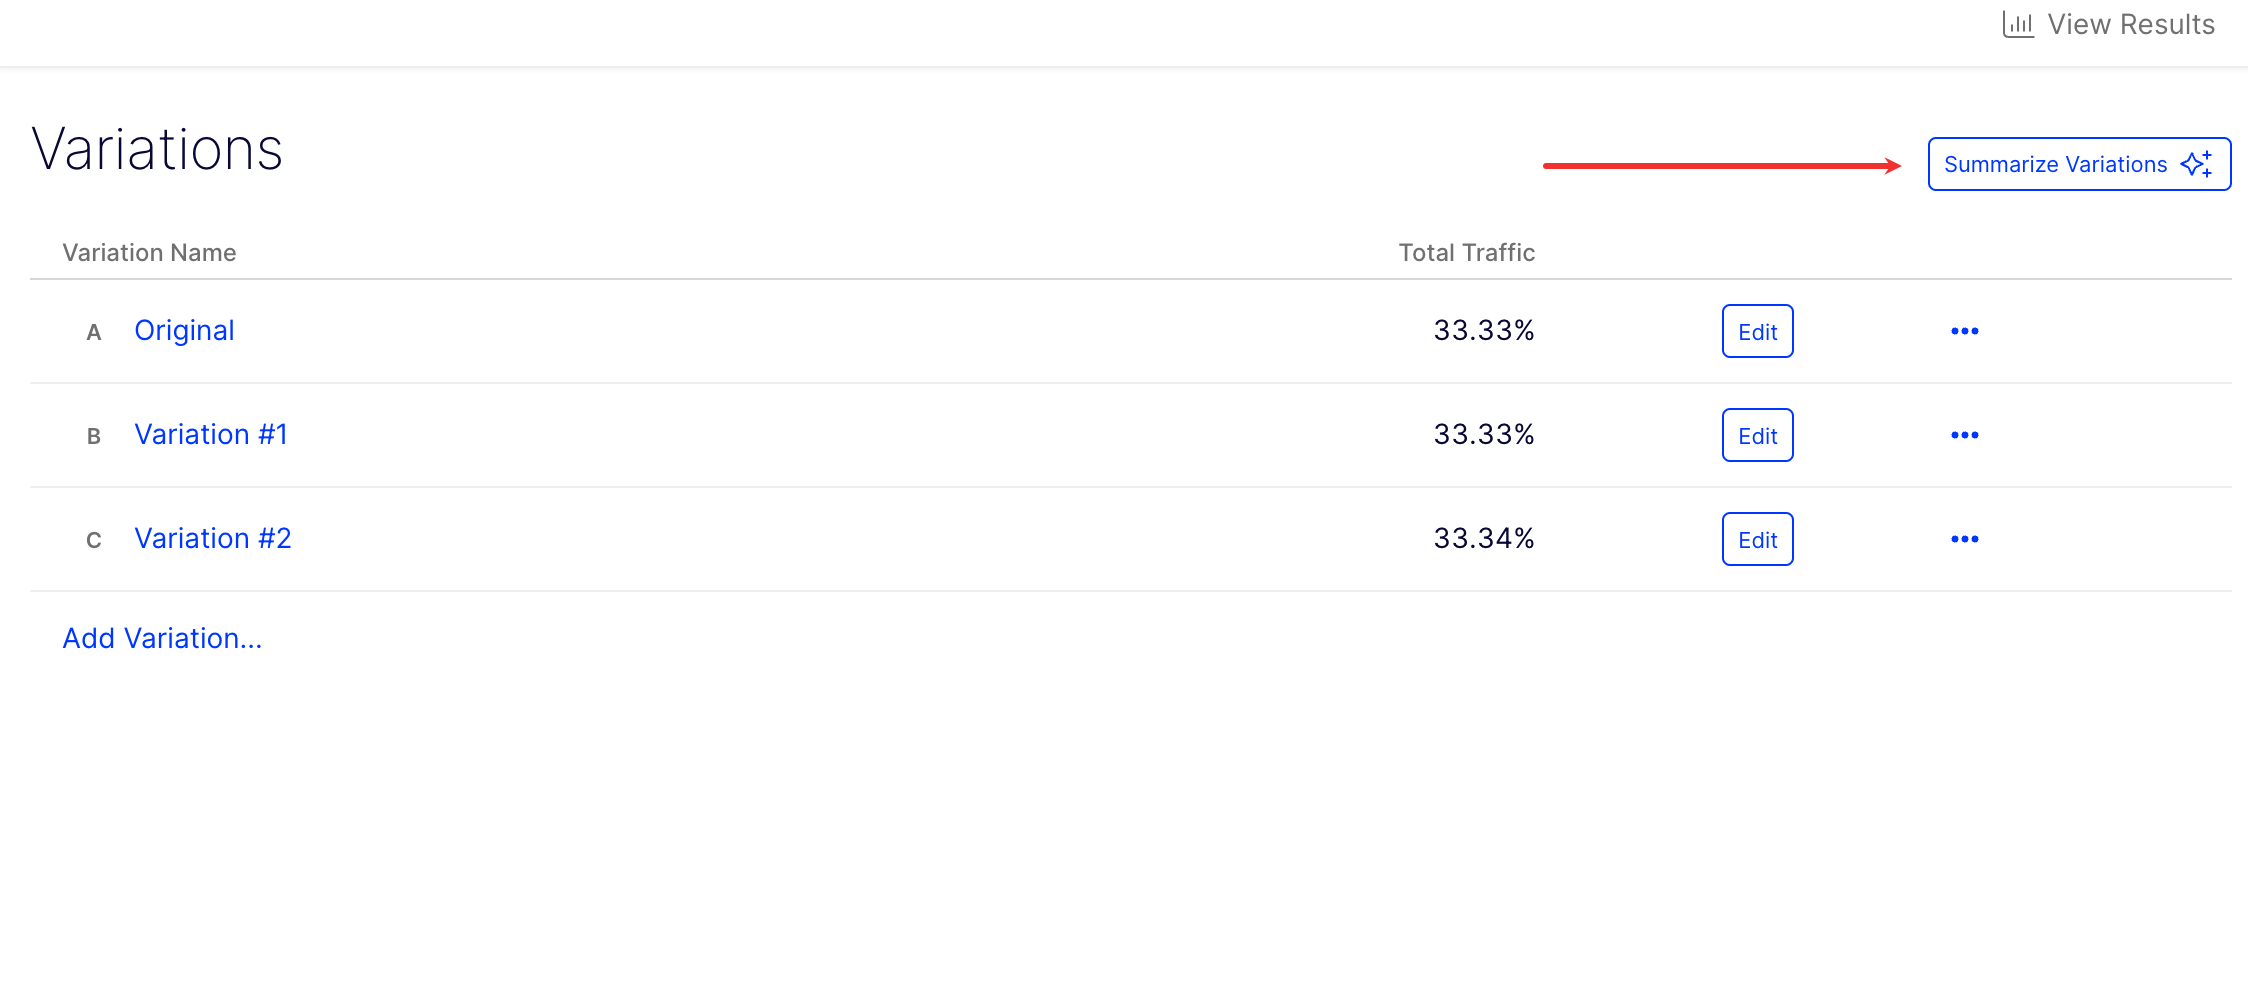Open the Variation #2 link

tap(213, 539)
